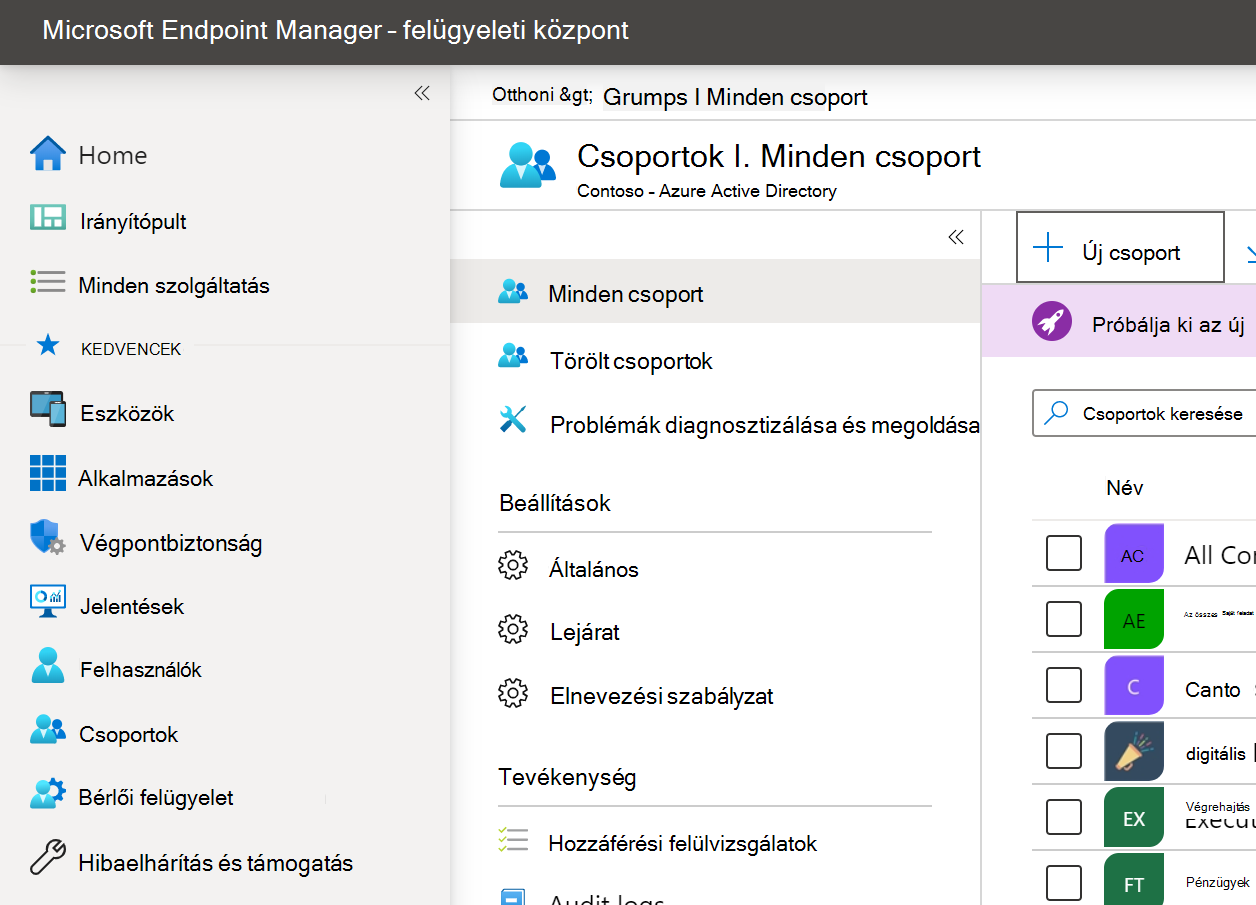Go to Minden szolgáltatás
The height and width of the screenshot is (905, 1256).
pyautogui.click(x=174, y=285)
